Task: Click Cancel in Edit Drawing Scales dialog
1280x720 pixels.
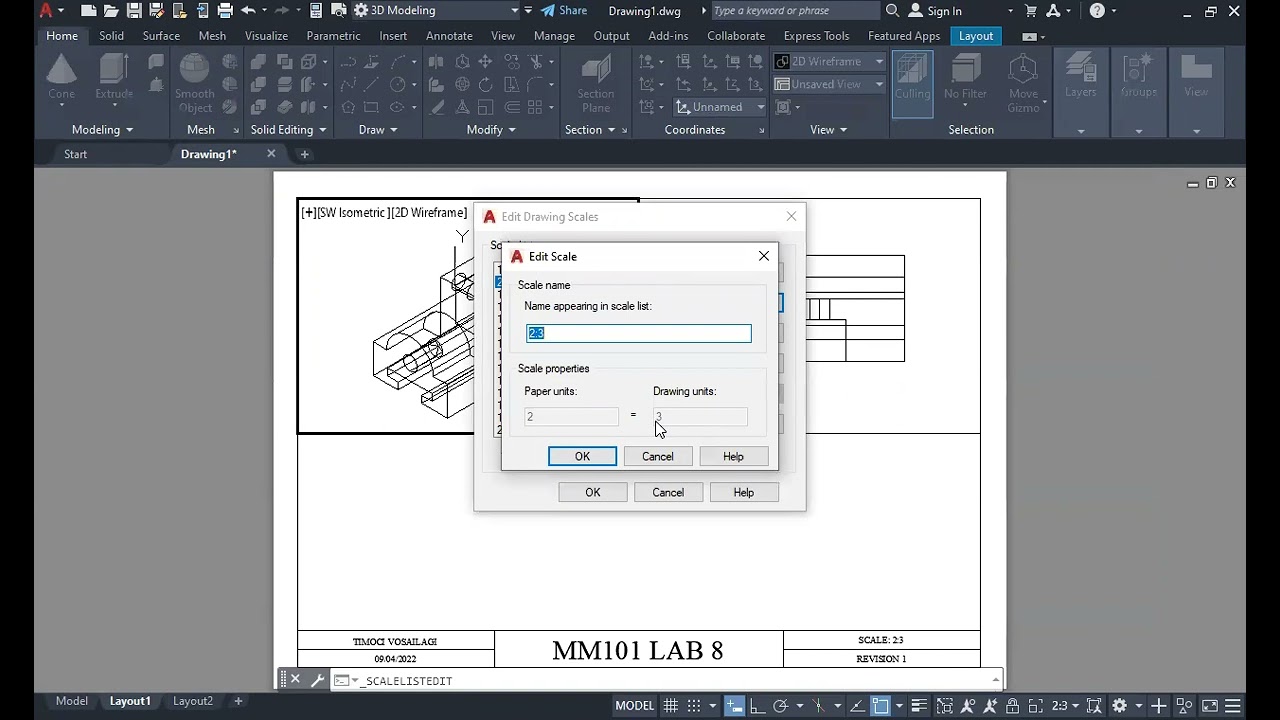Action: point(668,492)
